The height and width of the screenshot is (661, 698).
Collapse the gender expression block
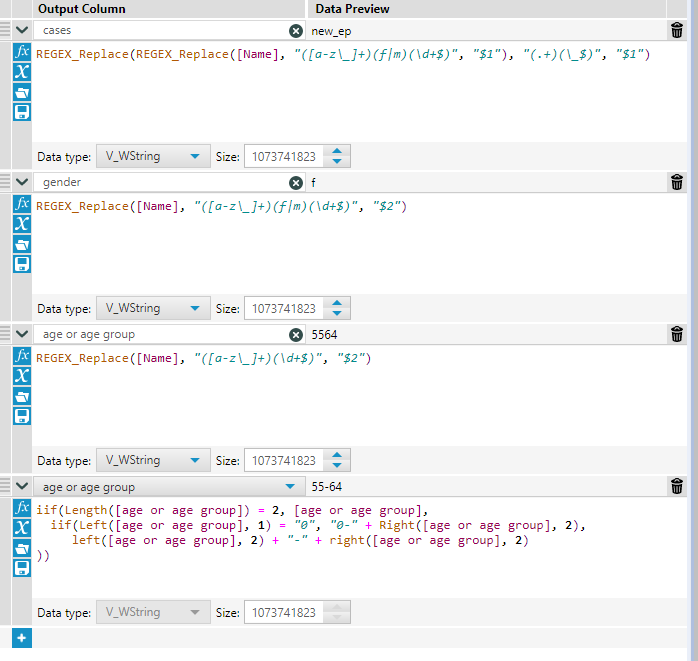tap(22, 182)
